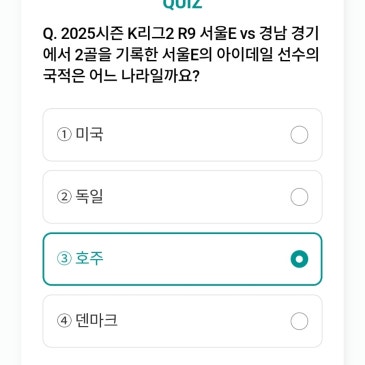Select the radio button for 미국
Viewport: 365px width, 365px height.
coord(299,135)
